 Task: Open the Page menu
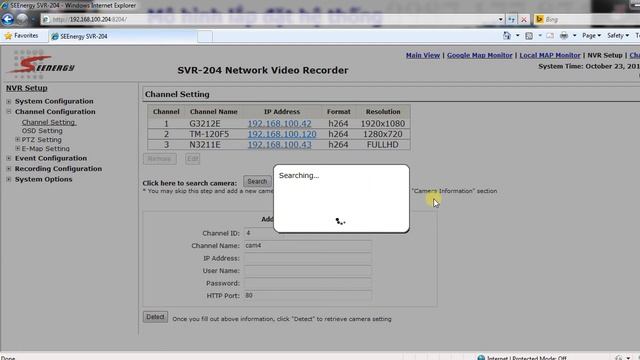click(x=591, y=36)
